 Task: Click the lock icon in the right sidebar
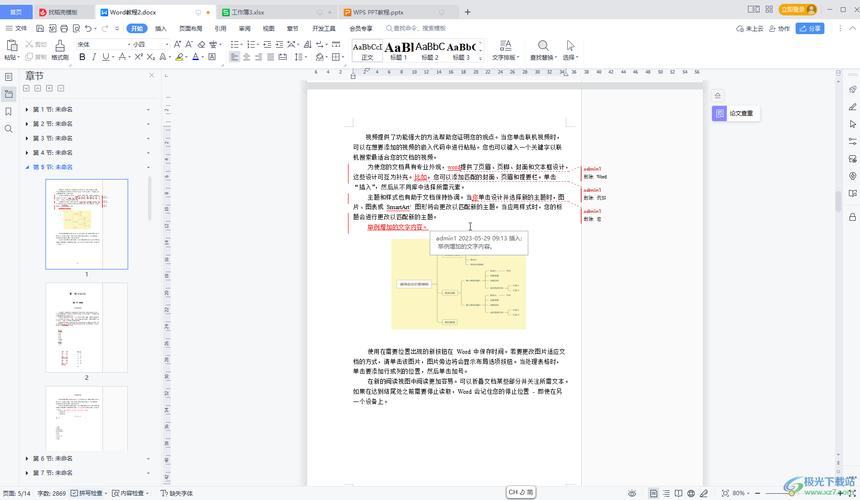(x=852, y=217)
